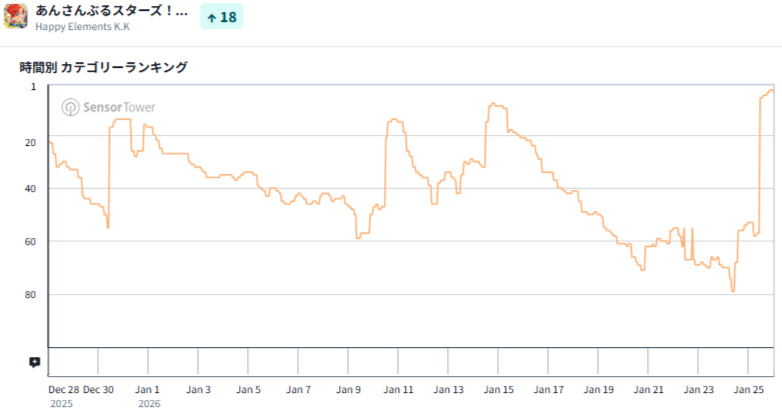
Task: Click the add annotation comment icon
Action: tap(35, 362)
